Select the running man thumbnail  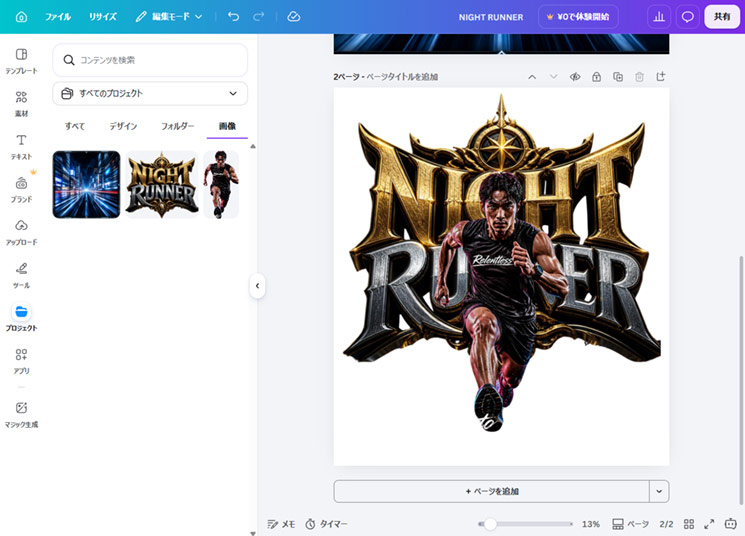coord(221,184)
